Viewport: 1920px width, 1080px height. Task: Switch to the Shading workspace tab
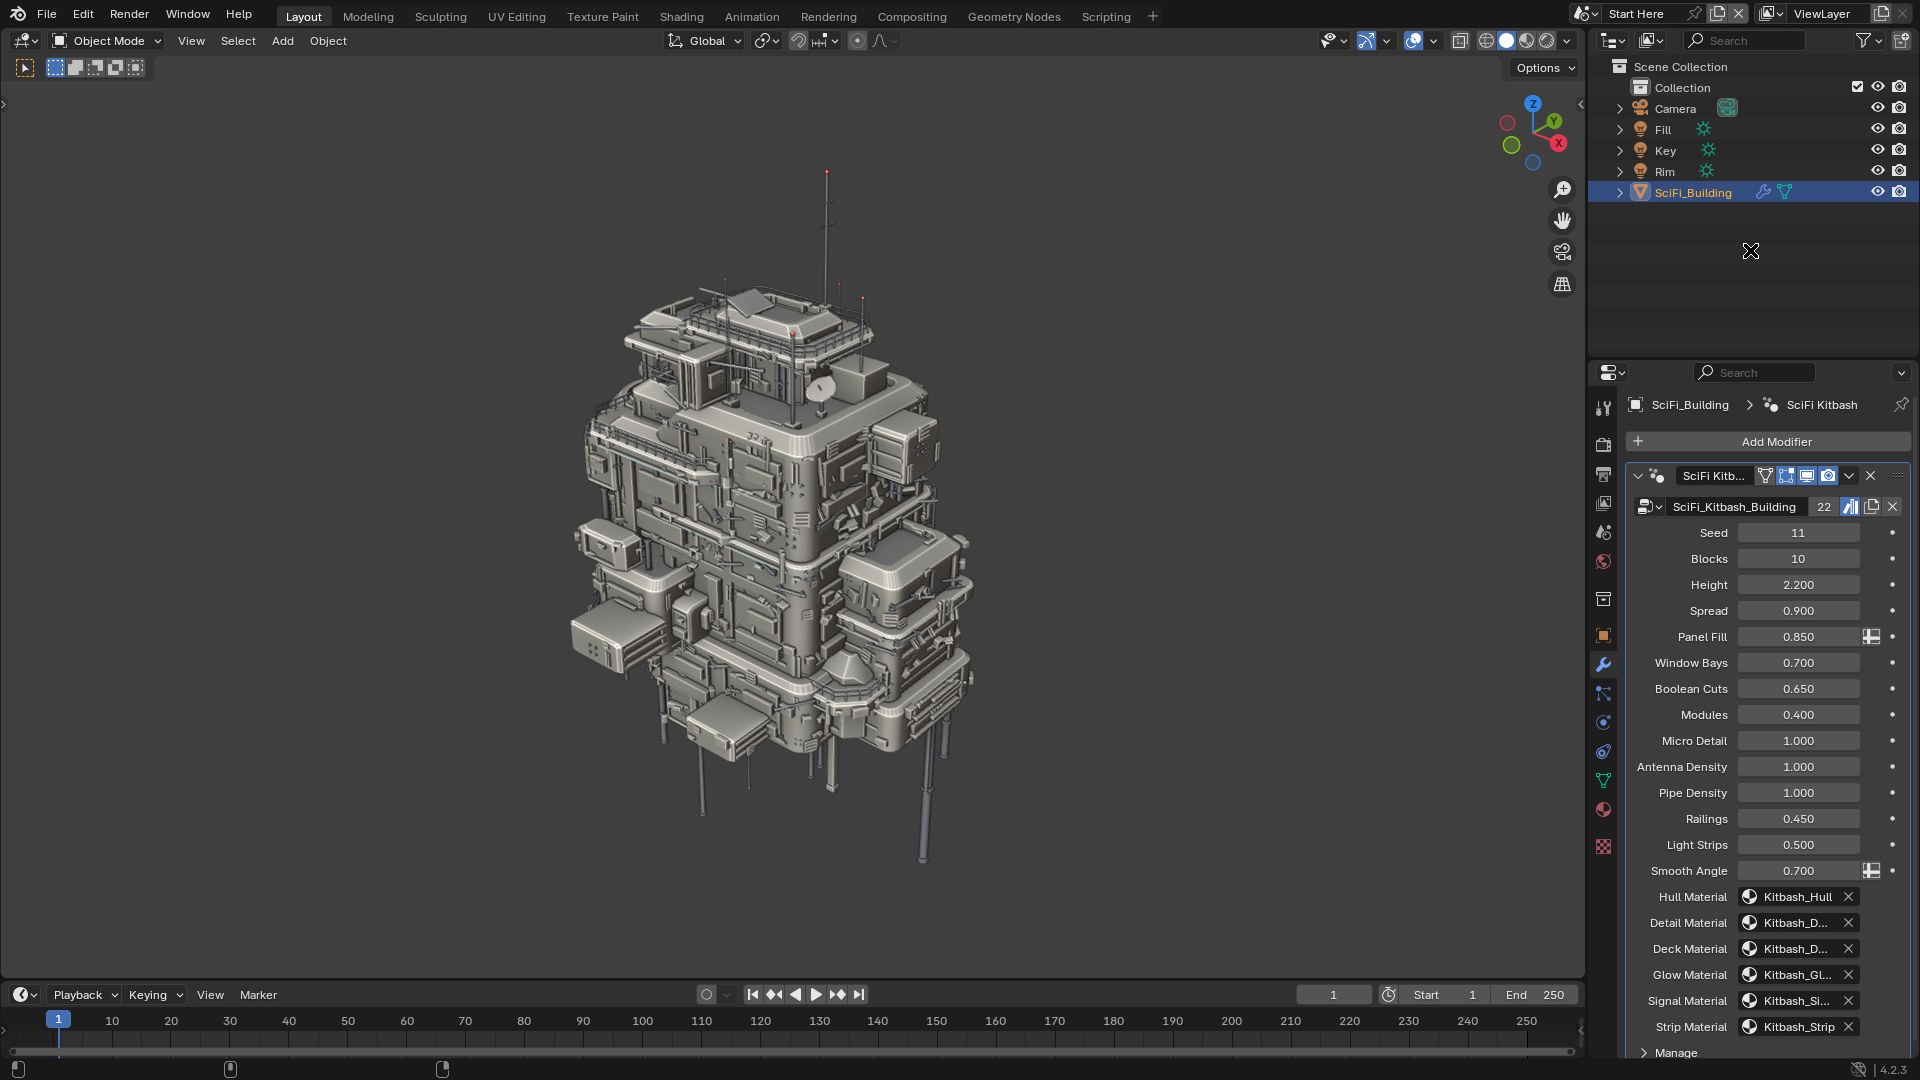681,16
